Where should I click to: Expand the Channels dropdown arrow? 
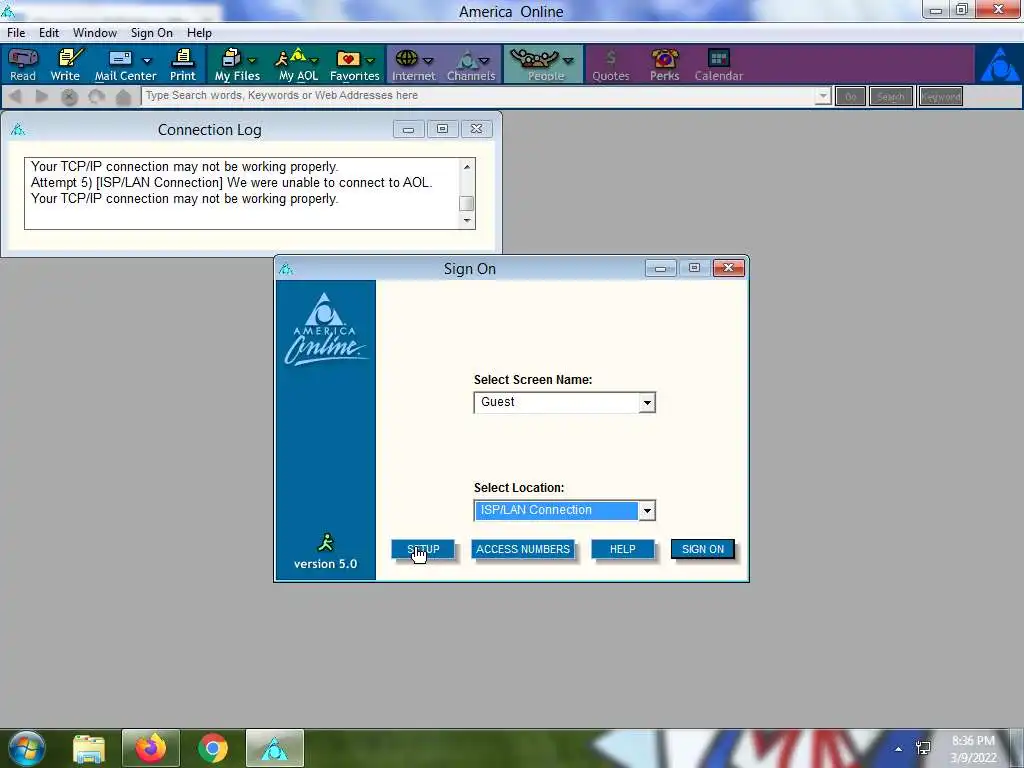click(x=484, y=61)
